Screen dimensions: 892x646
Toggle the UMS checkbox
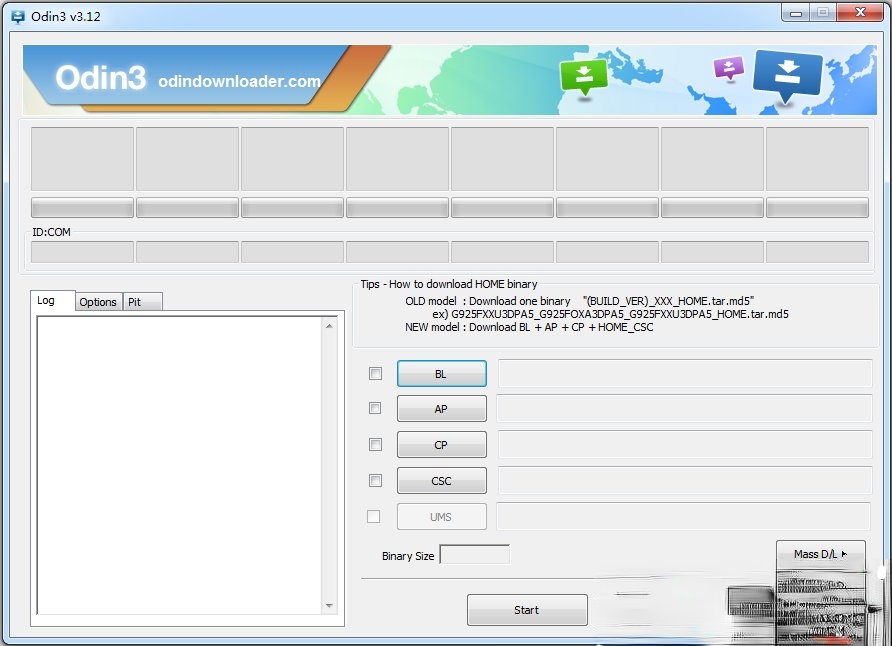[x=374, y=516]
